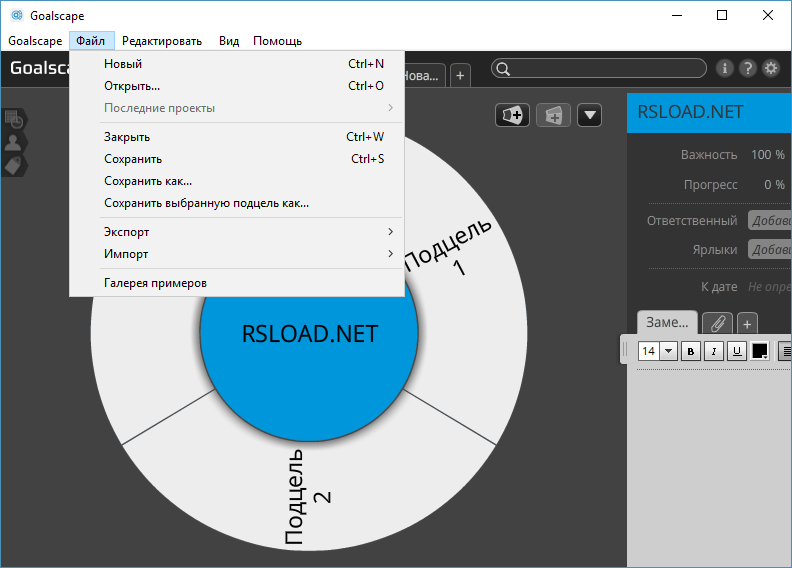Click the add subgoal icon

[x=512, y=115]
